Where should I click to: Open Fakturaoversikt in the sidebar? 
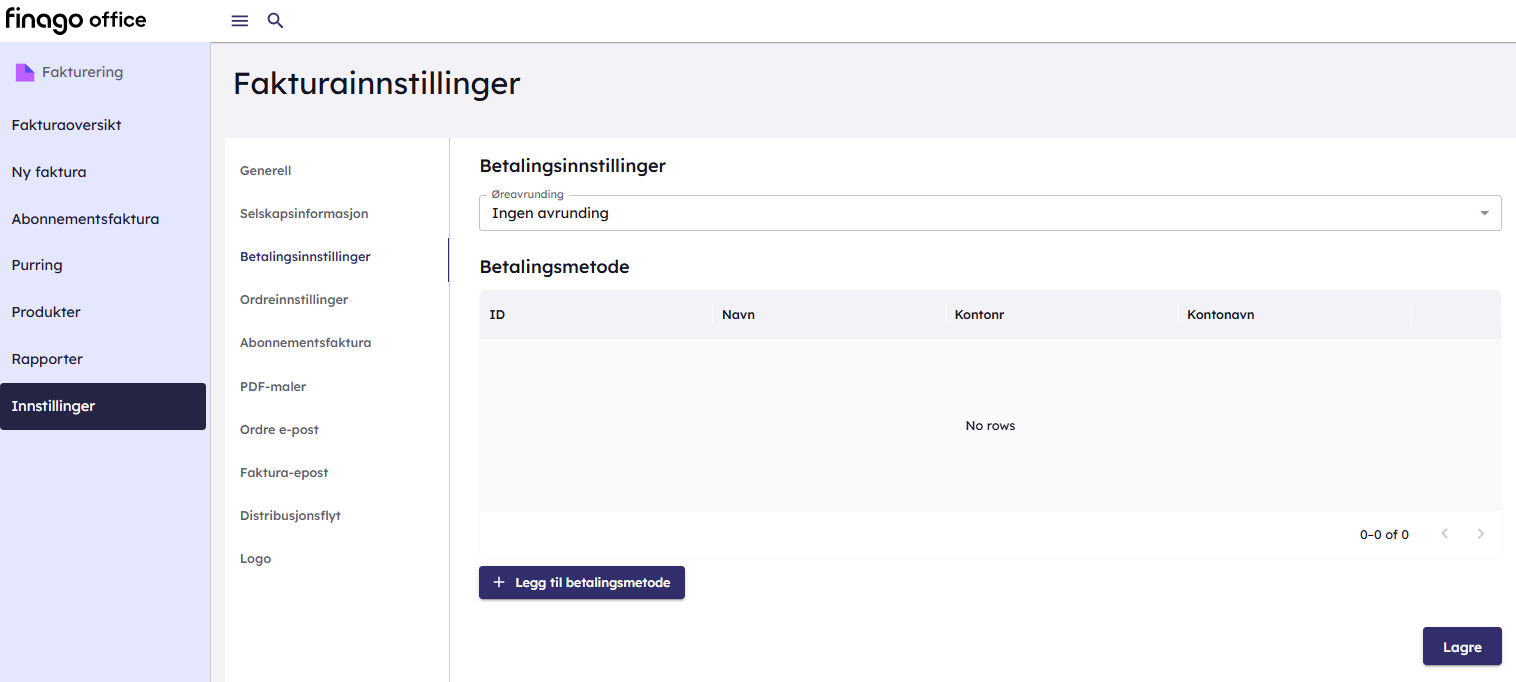coord(67,125)
